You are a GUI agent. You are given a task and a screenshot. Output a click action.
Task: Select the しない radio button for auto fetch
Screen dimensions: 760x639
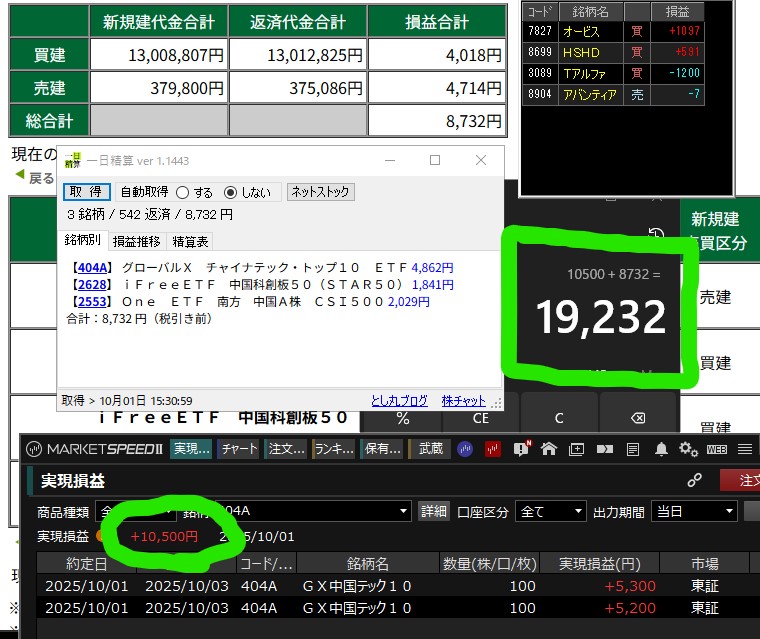pos(231,192)
